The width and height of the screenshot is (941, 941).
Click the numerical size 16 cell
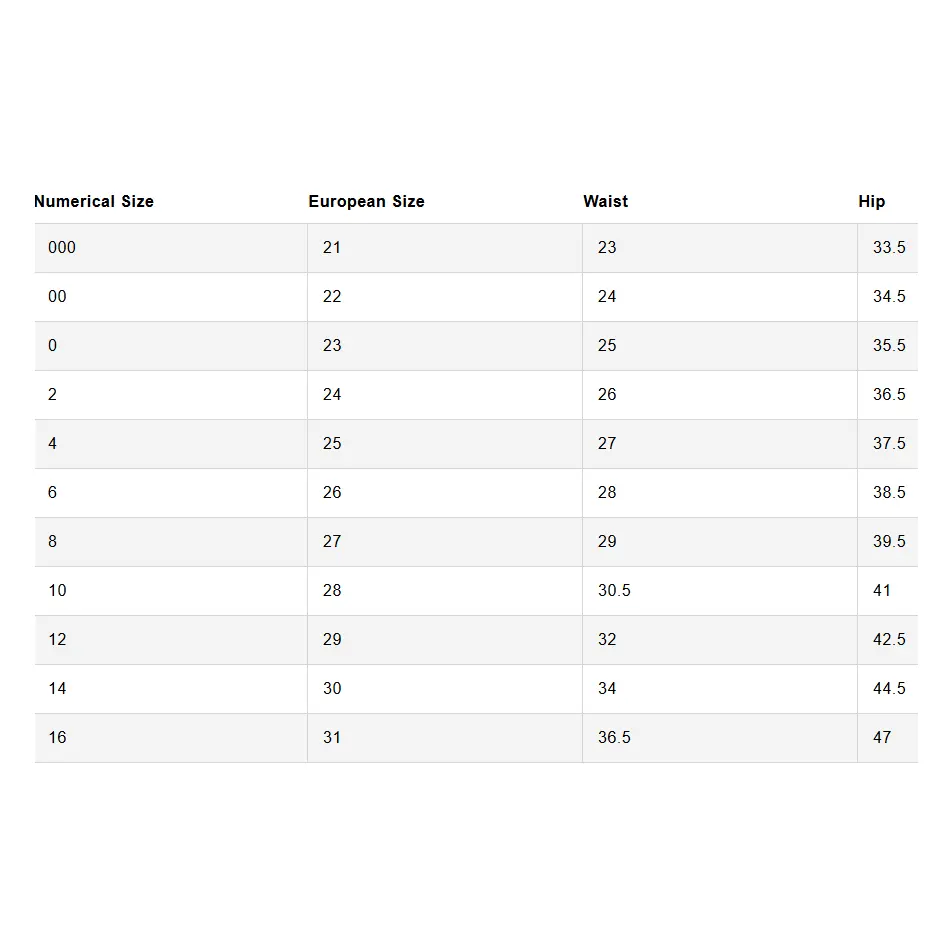click(x=58, y=737)
